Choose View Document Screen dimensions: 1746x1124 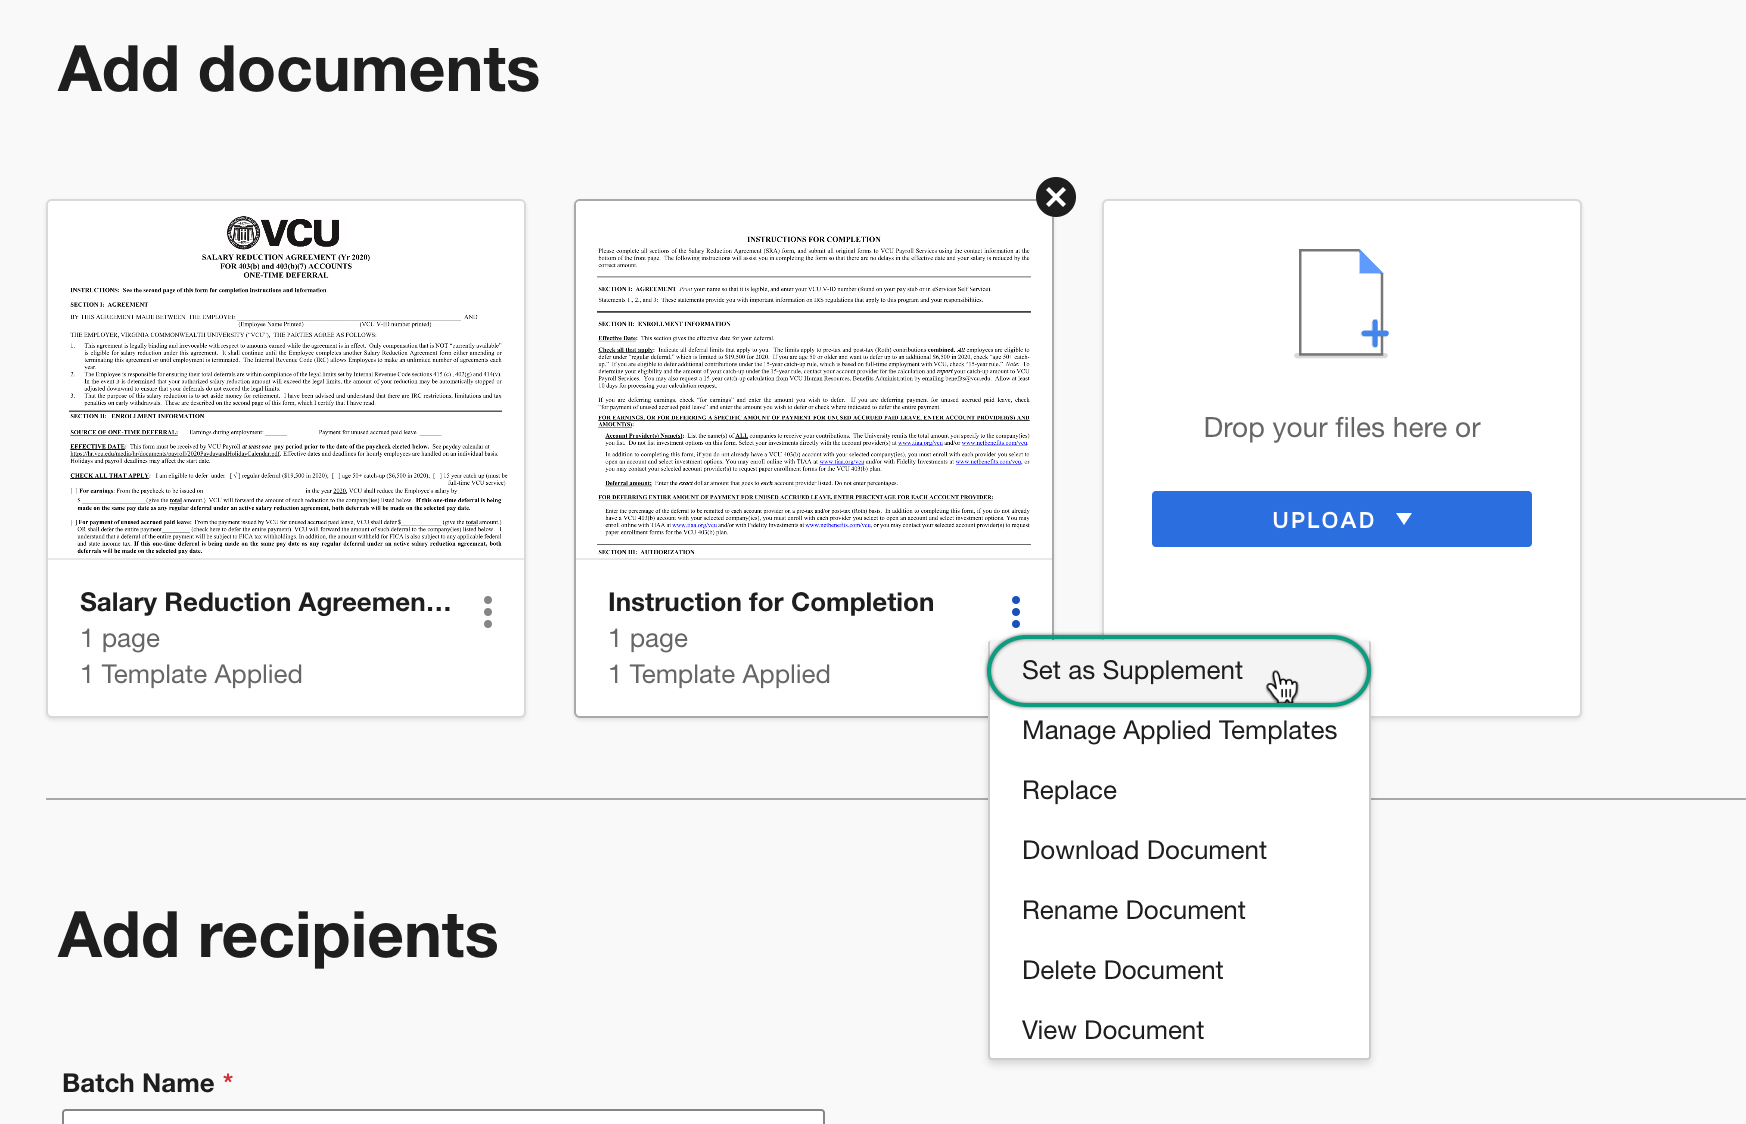[1179, 1030]
